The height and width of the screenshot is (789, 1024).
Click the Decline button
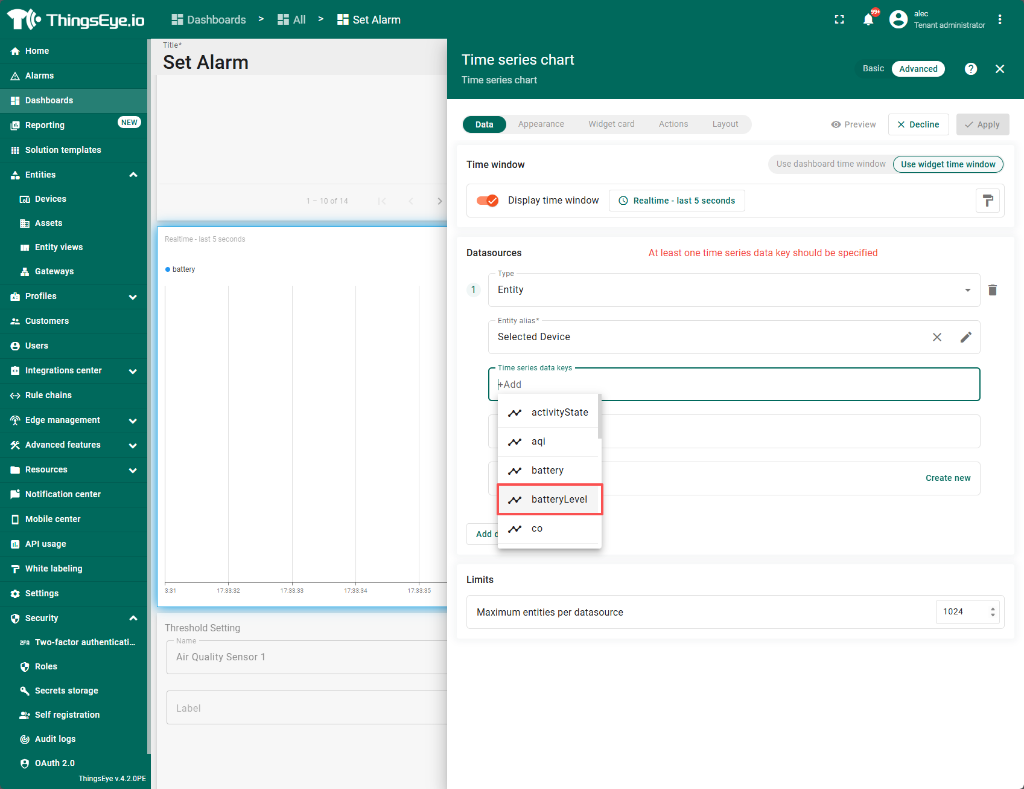[918, 125]
